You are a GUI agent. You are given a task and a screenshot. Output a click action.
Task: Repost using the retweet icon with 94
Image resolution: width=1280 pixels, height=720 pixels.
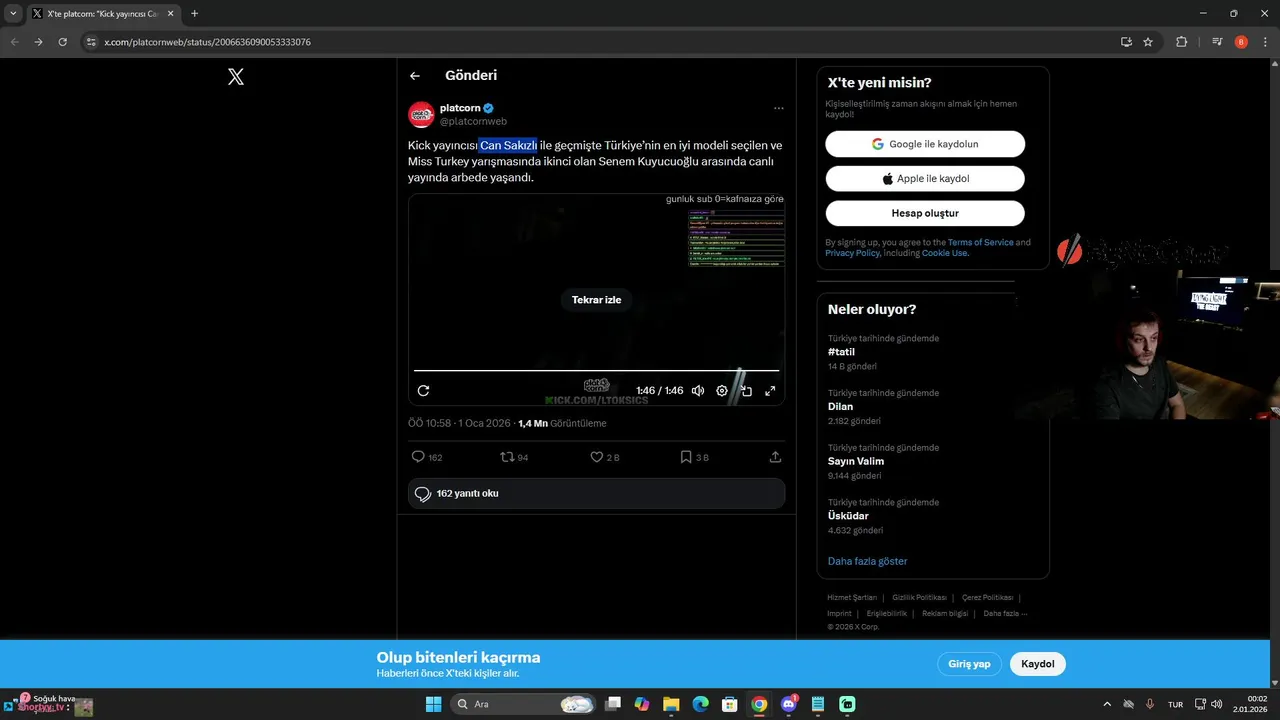point(514,457)
